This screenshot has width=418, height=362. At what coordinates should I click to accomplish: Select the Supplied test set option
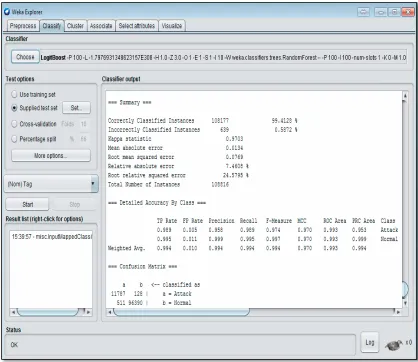(34, 108)
